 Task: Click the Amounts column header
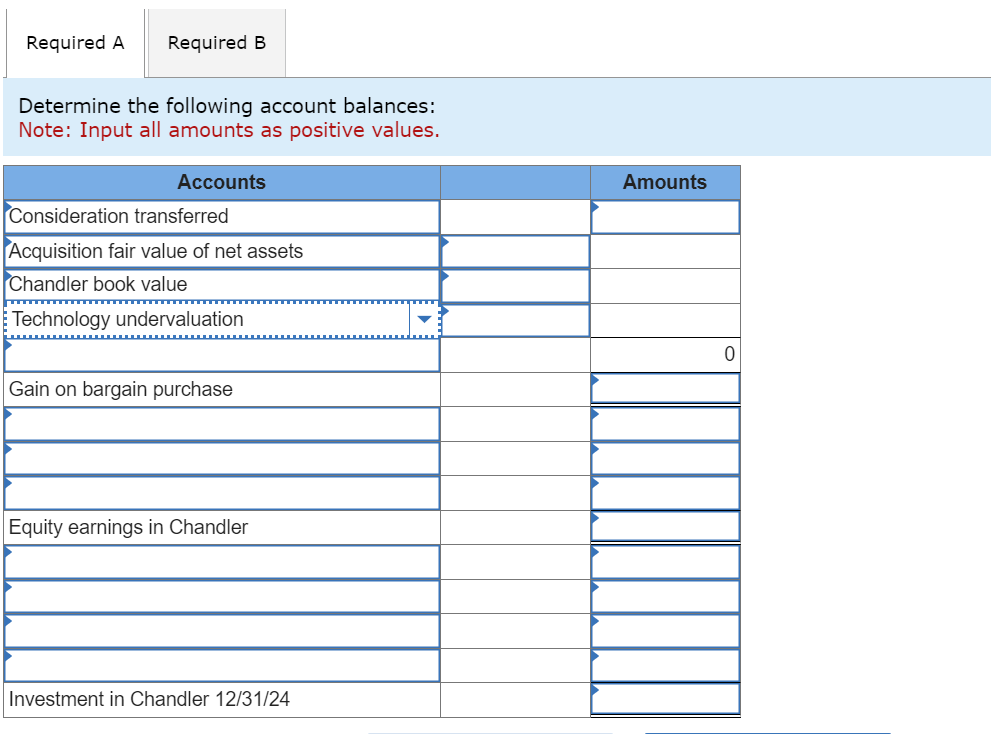[664, 182]
